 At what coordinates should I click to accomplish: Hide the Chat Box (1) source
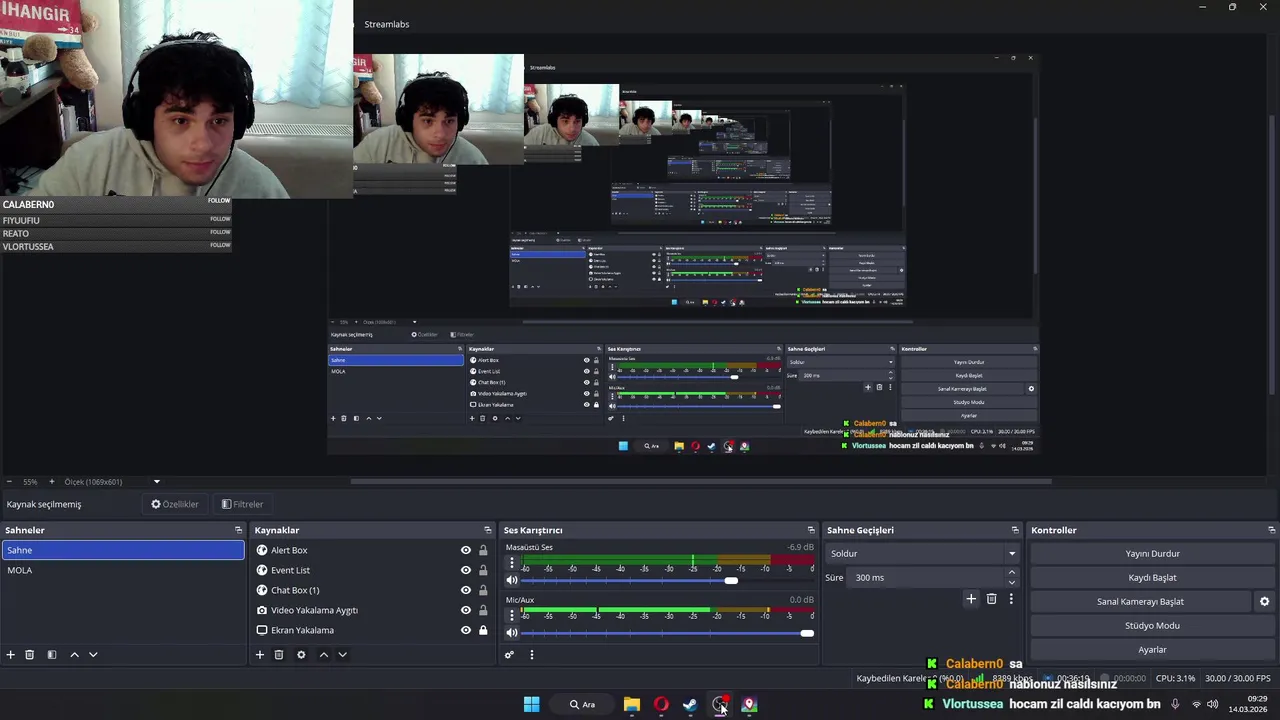[465, 590]
